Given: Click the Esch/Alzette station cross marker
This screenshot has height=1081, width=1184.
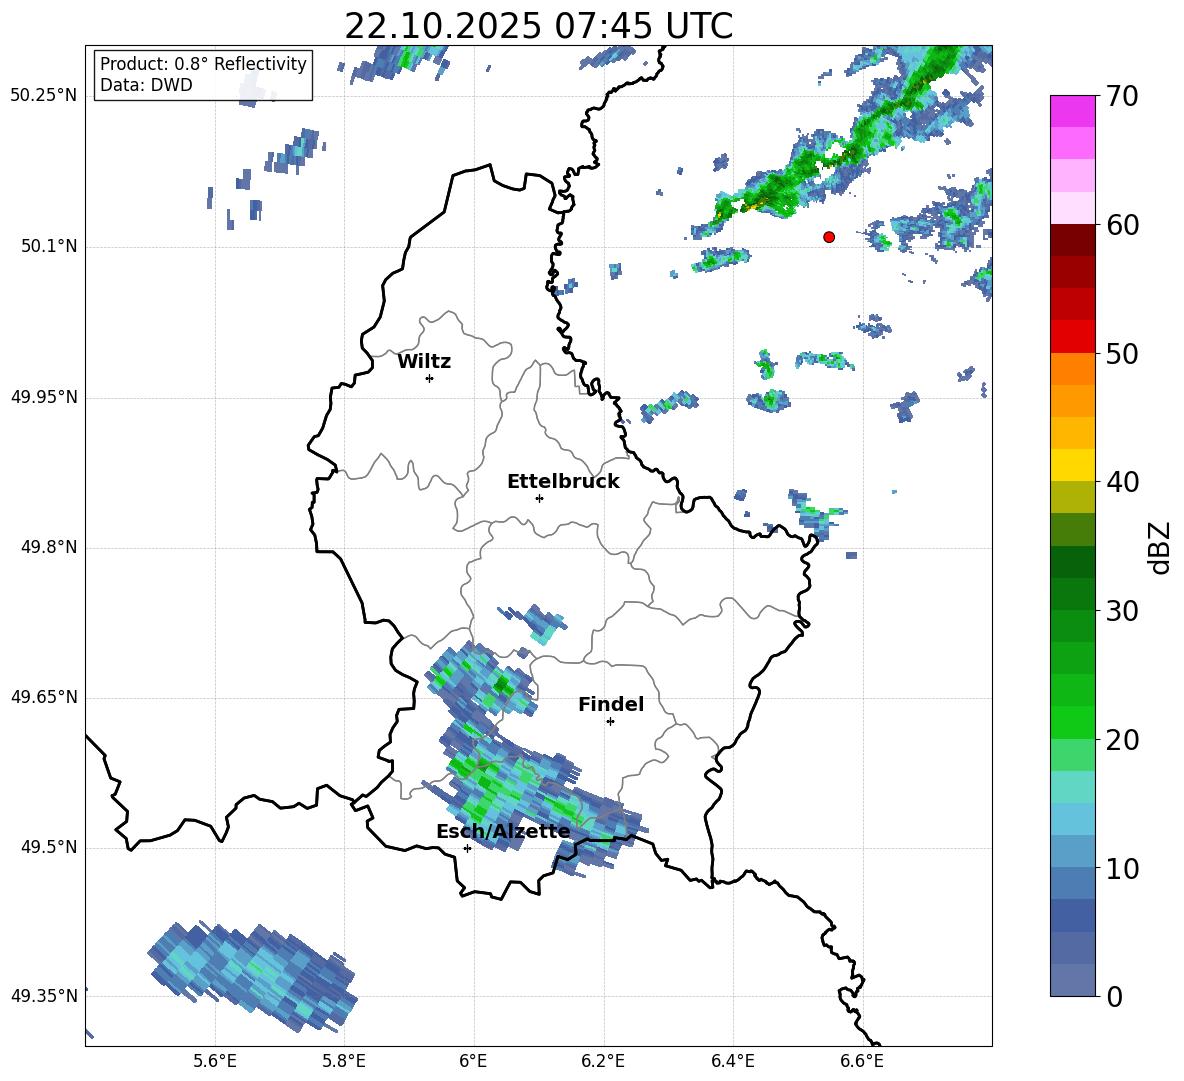Looking at the screenshot, I should tap(467, 848).
